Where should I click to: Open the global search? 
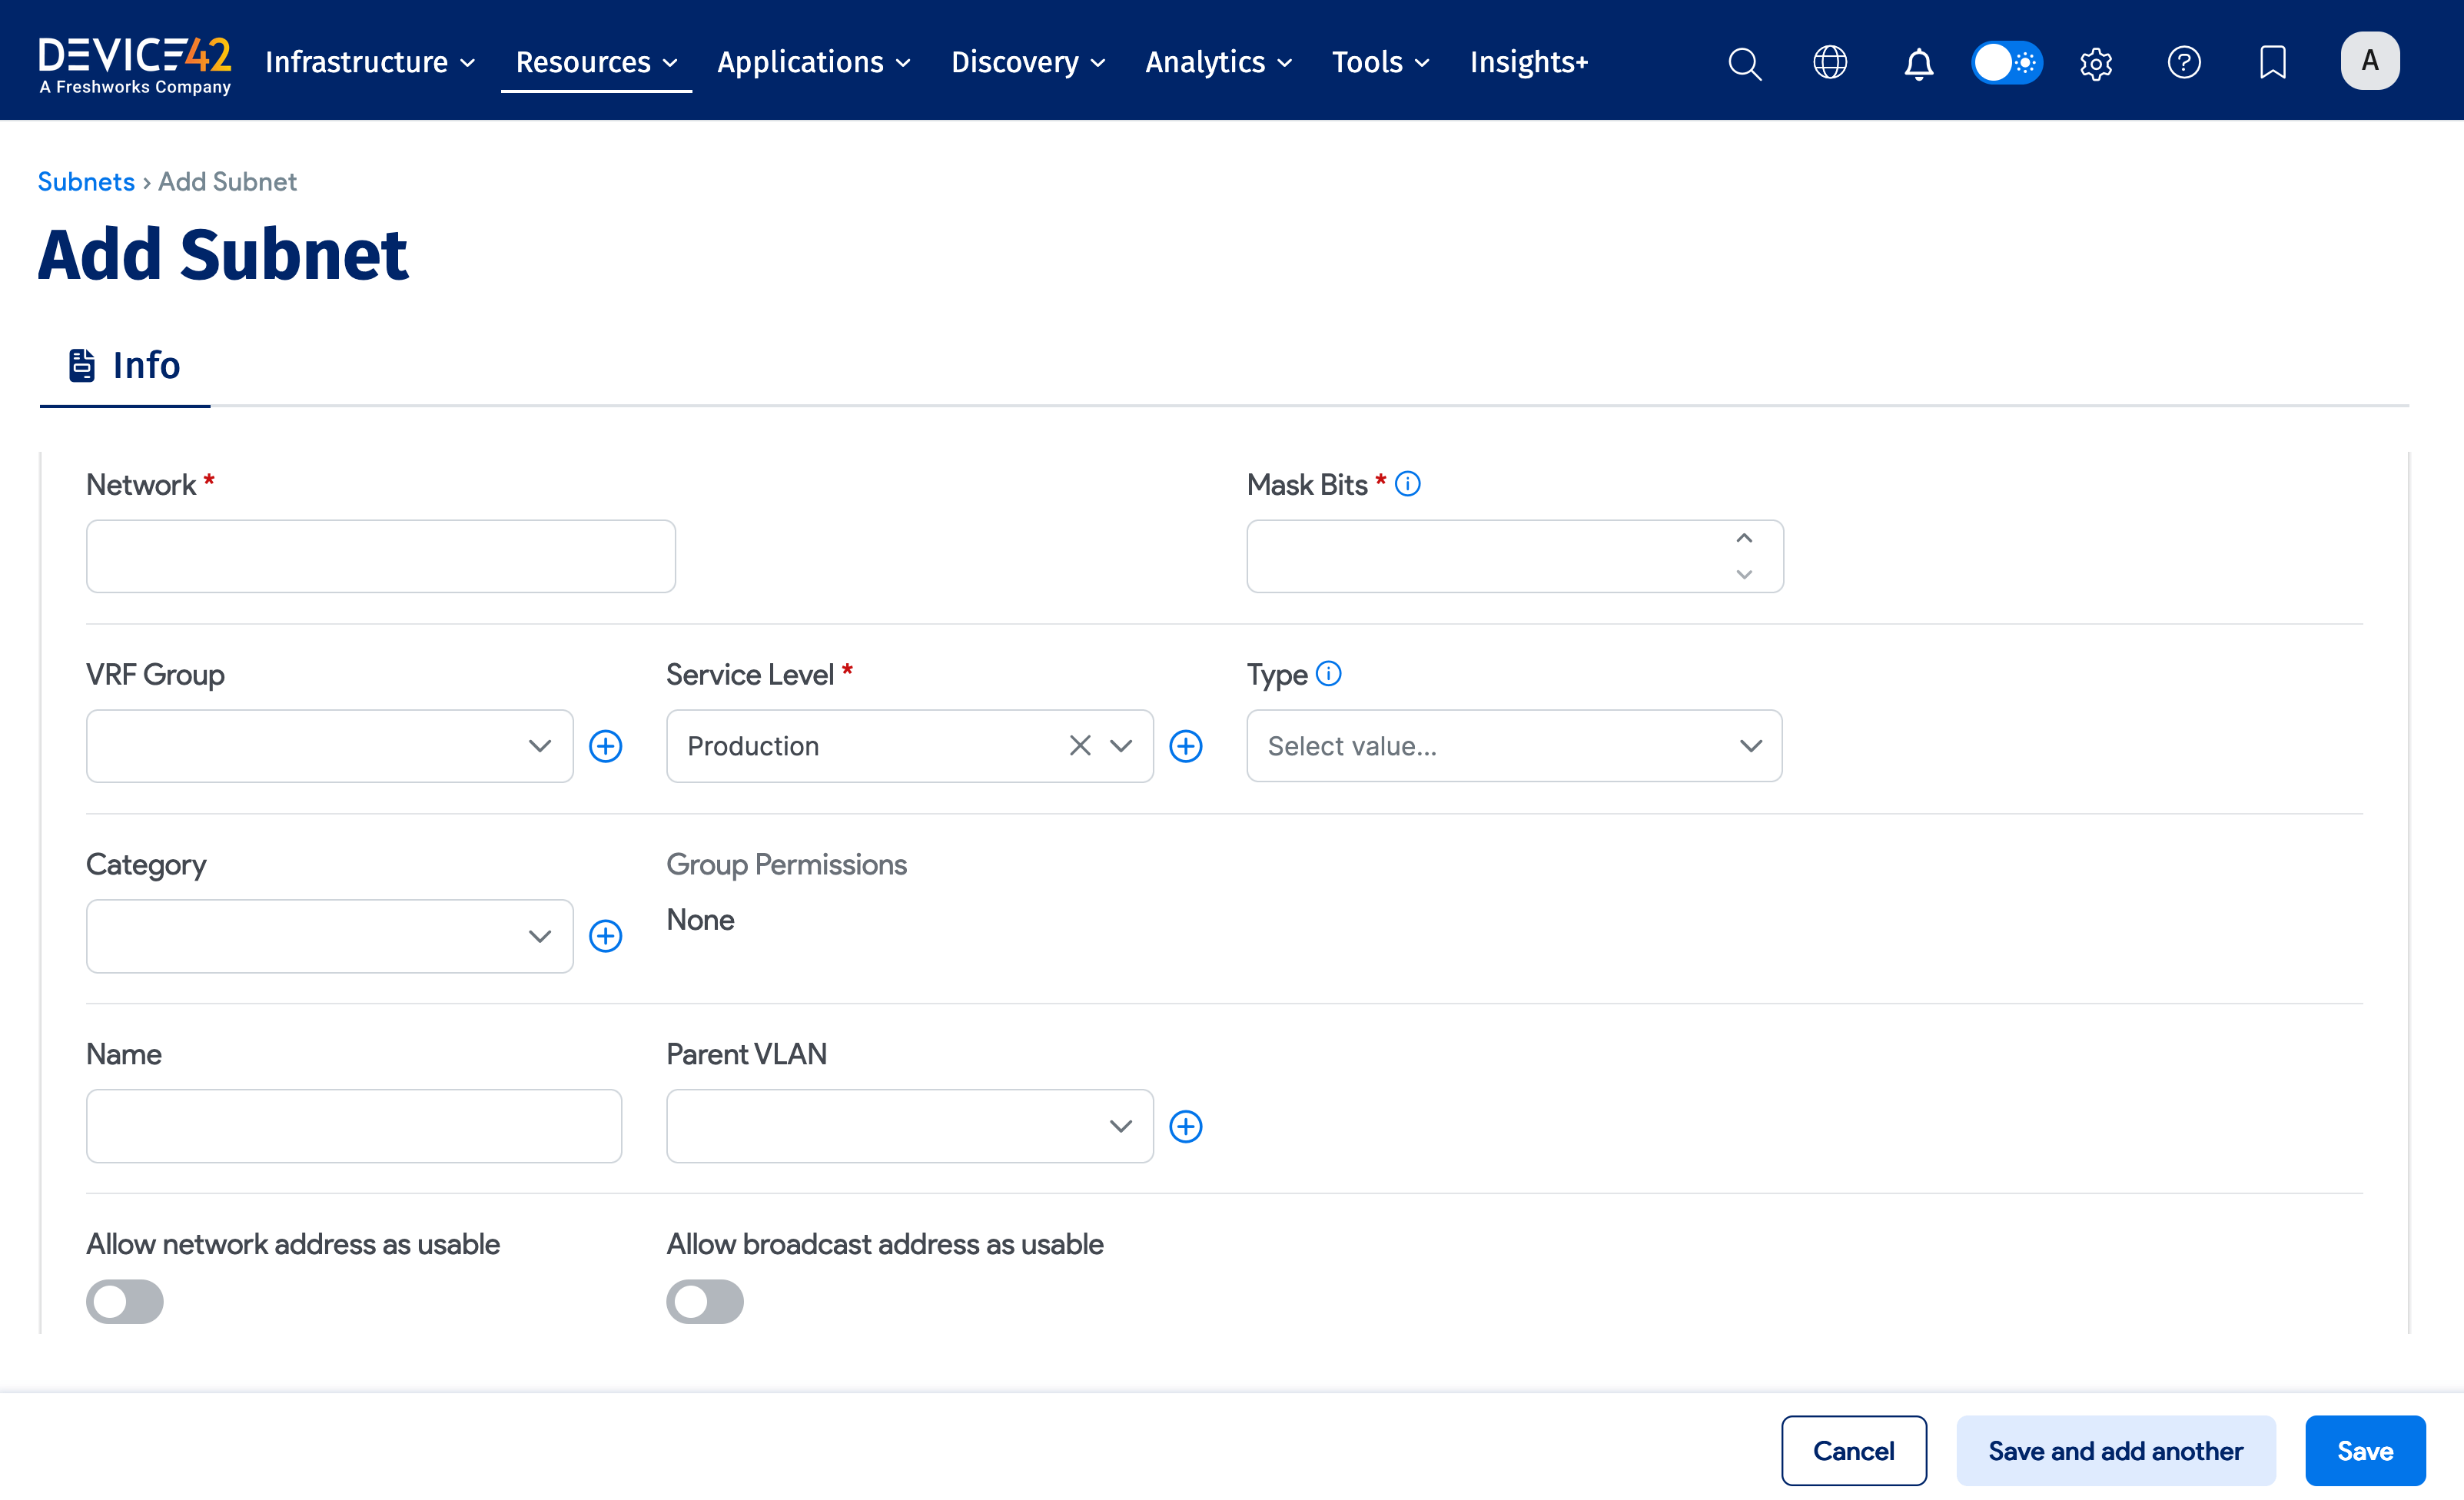point(1744,62)
